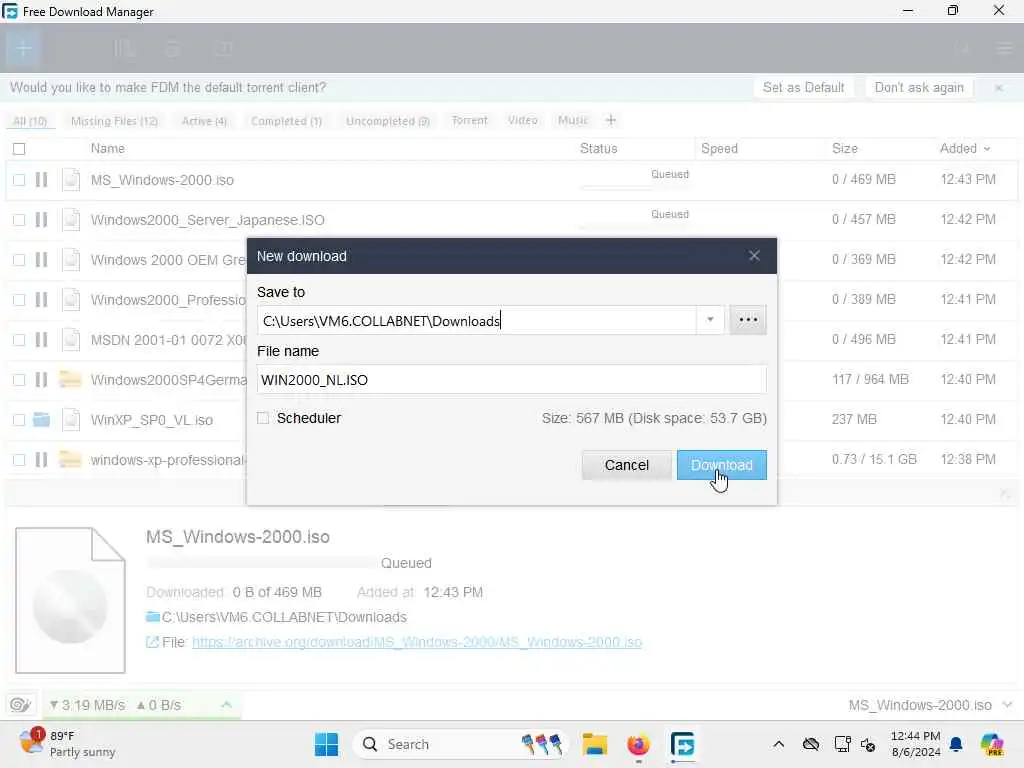Cancel the New download dialog
The image size is (1024, 768).
pos(626,465)
